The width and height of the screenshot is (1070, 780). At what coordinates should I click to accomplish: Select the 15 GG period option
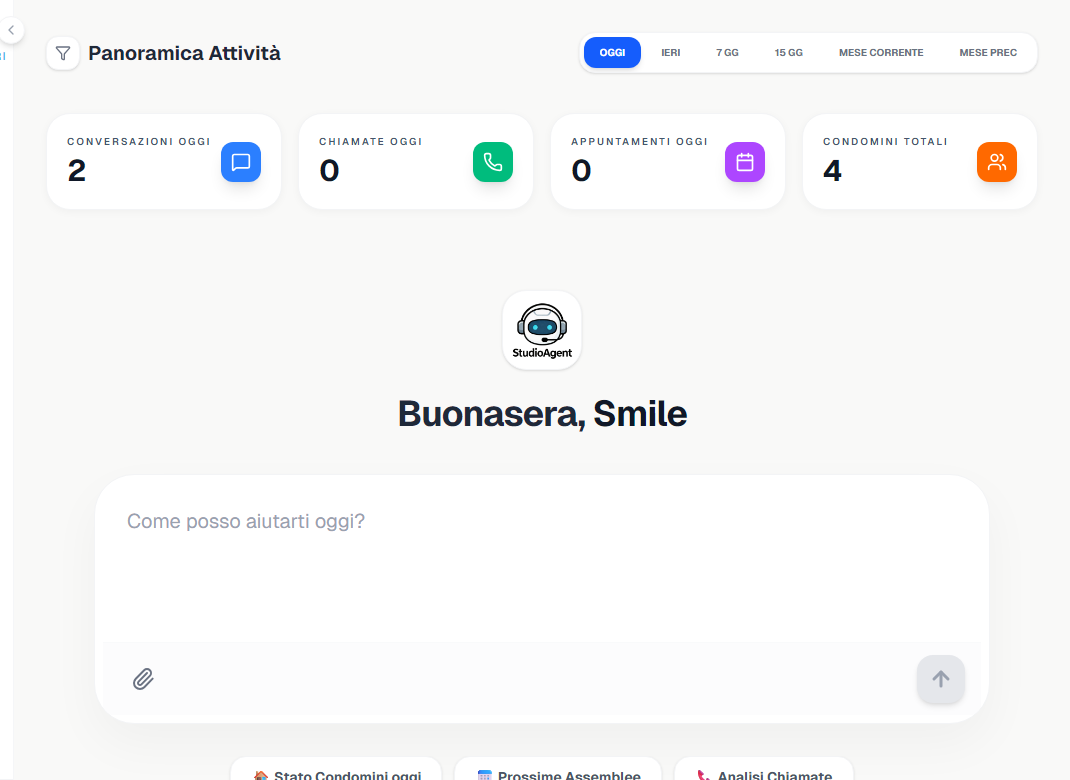click(x=788, y=52)
